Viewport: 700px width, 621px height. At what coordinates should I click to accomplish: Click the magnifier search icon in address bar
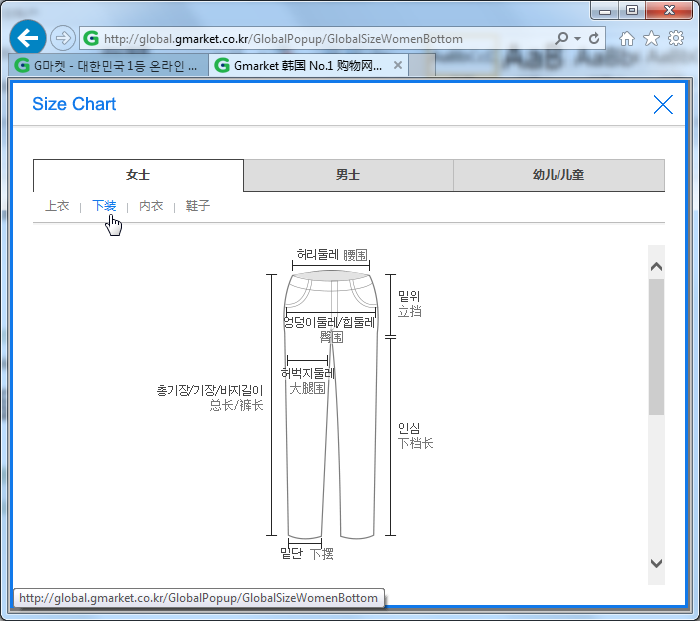point(562,39)
